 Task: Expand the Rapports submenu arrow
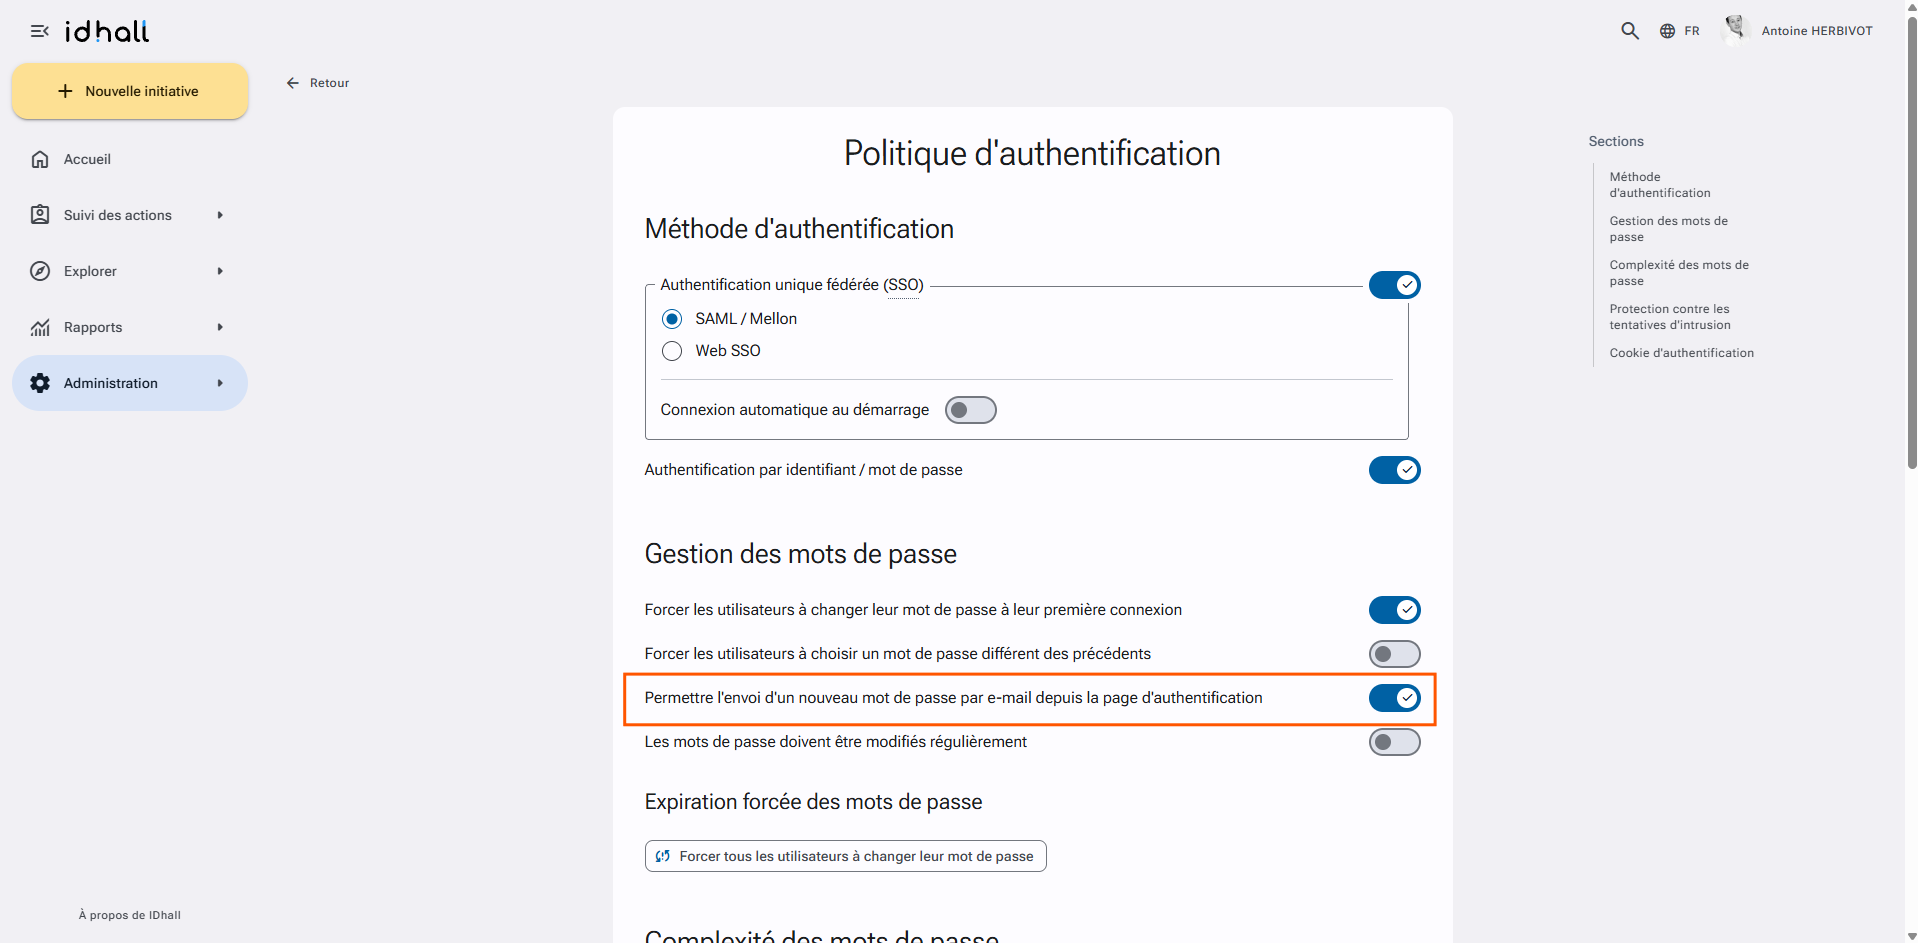pyautogui.click(x=220, y=327)
